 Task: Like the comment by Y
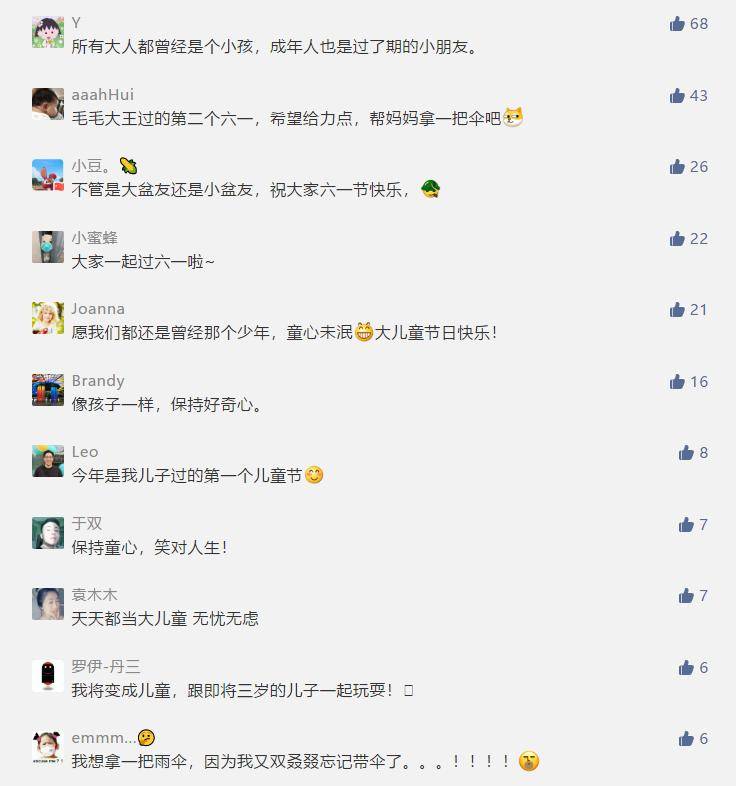pyautogui.click(x=677, y=24)
